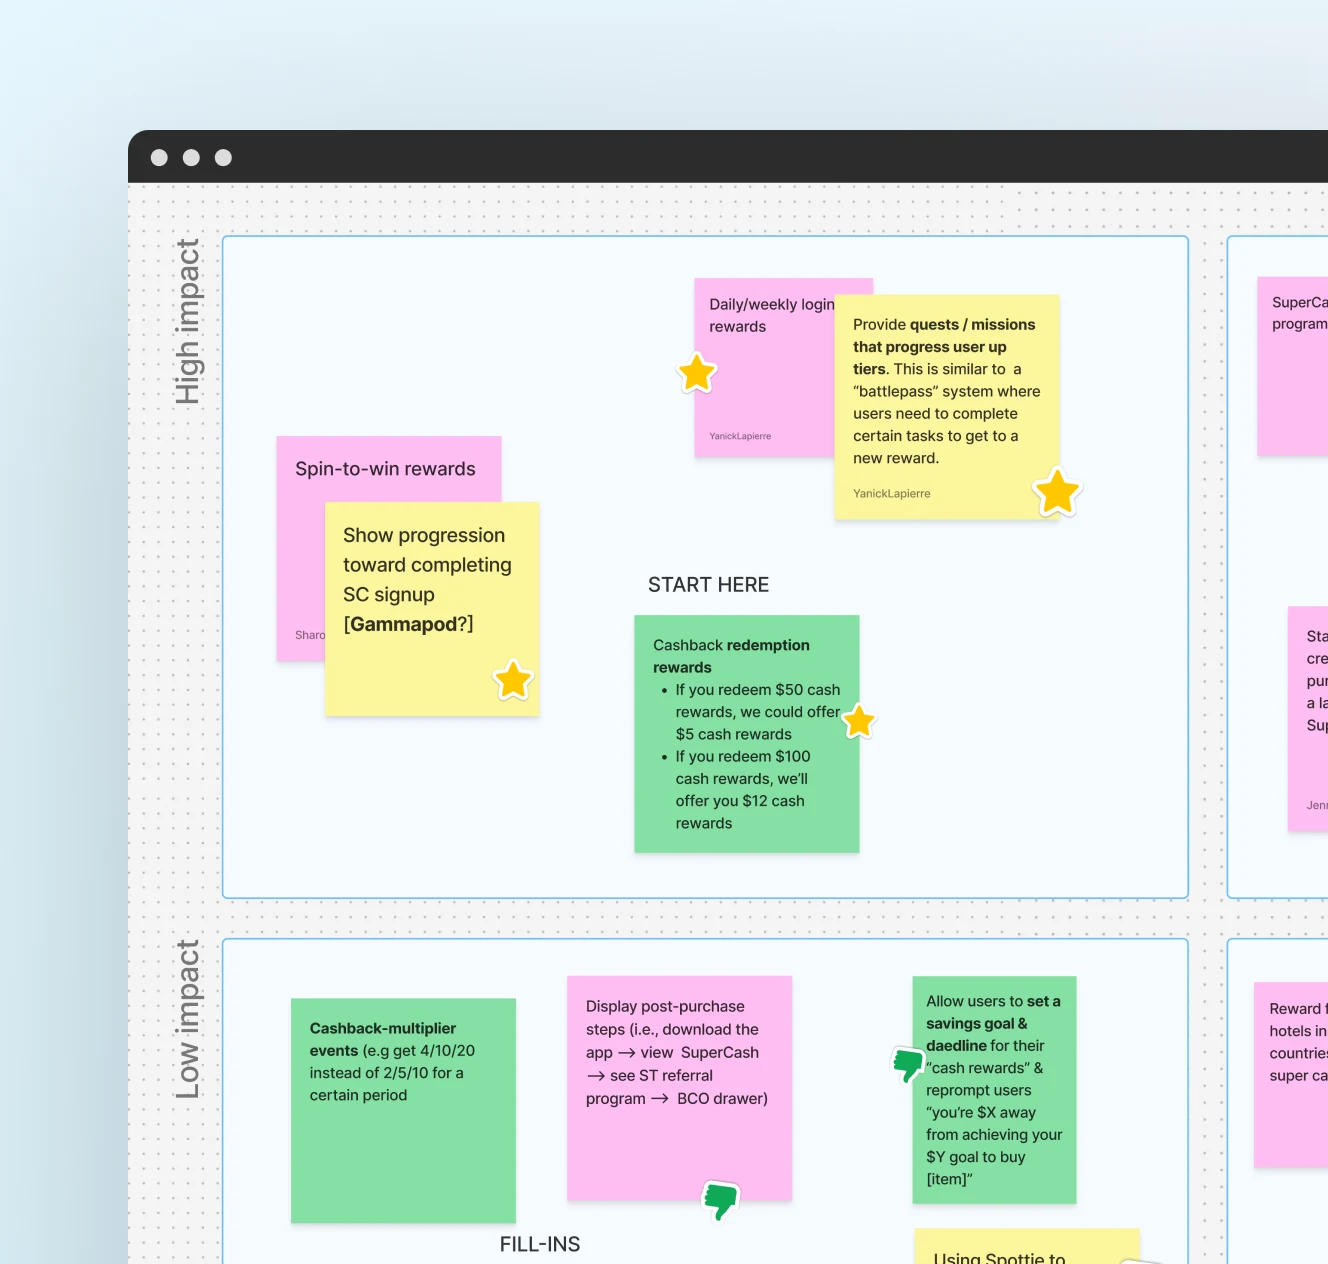Click the star on the SC signup progression note
Viewport: 1328px width, 1264px height.
pos(513,680)
